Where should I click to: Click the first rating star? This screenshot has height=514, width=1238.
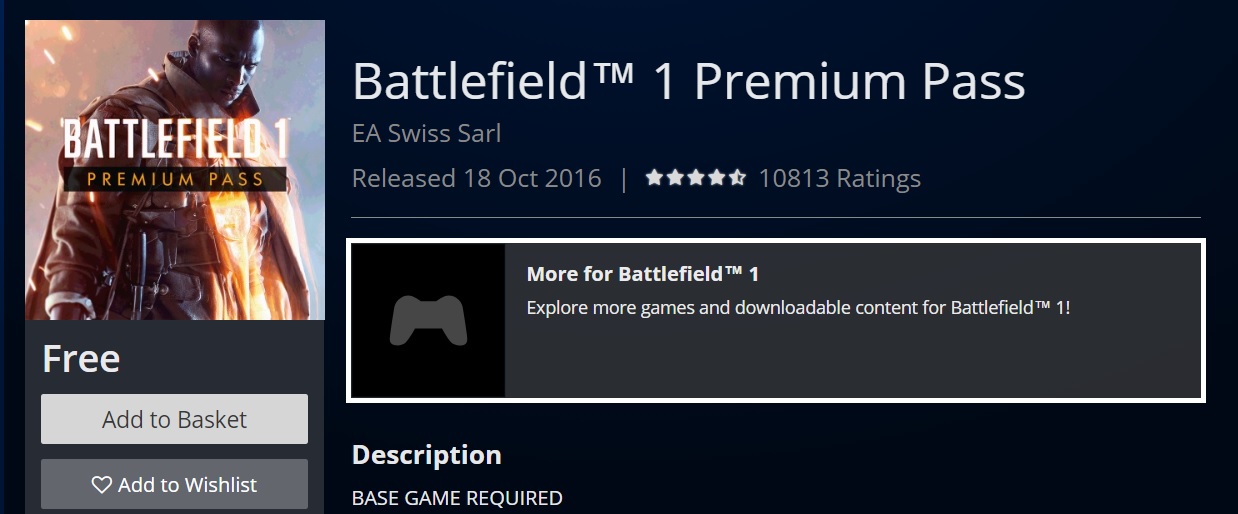tap(654, 179)
